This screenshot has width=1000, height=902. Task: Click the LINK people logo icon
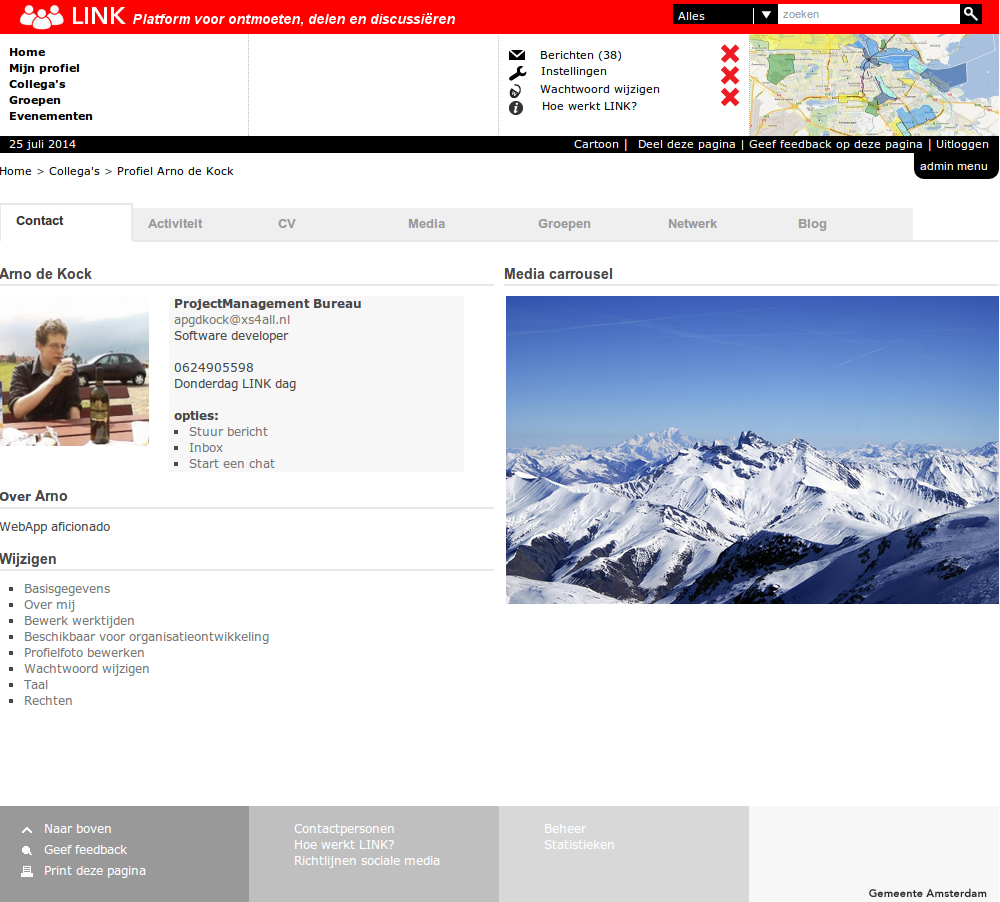pyautogui.click(x=41, y=17)
